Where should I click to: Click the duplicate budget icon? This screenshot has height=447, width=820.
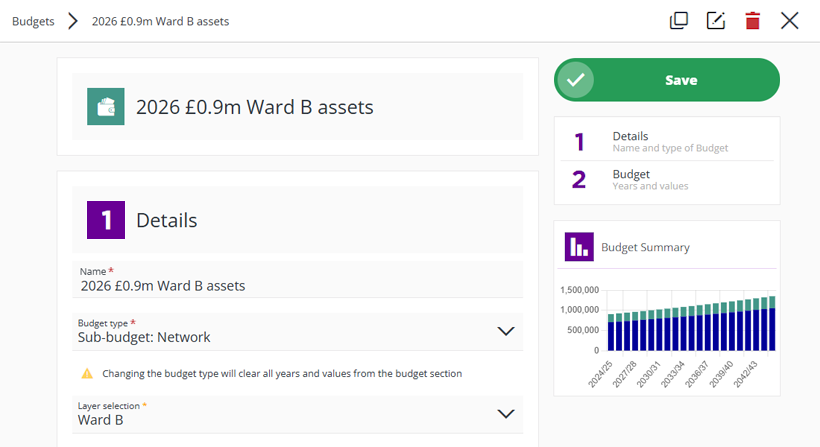(x=679, y=21)
